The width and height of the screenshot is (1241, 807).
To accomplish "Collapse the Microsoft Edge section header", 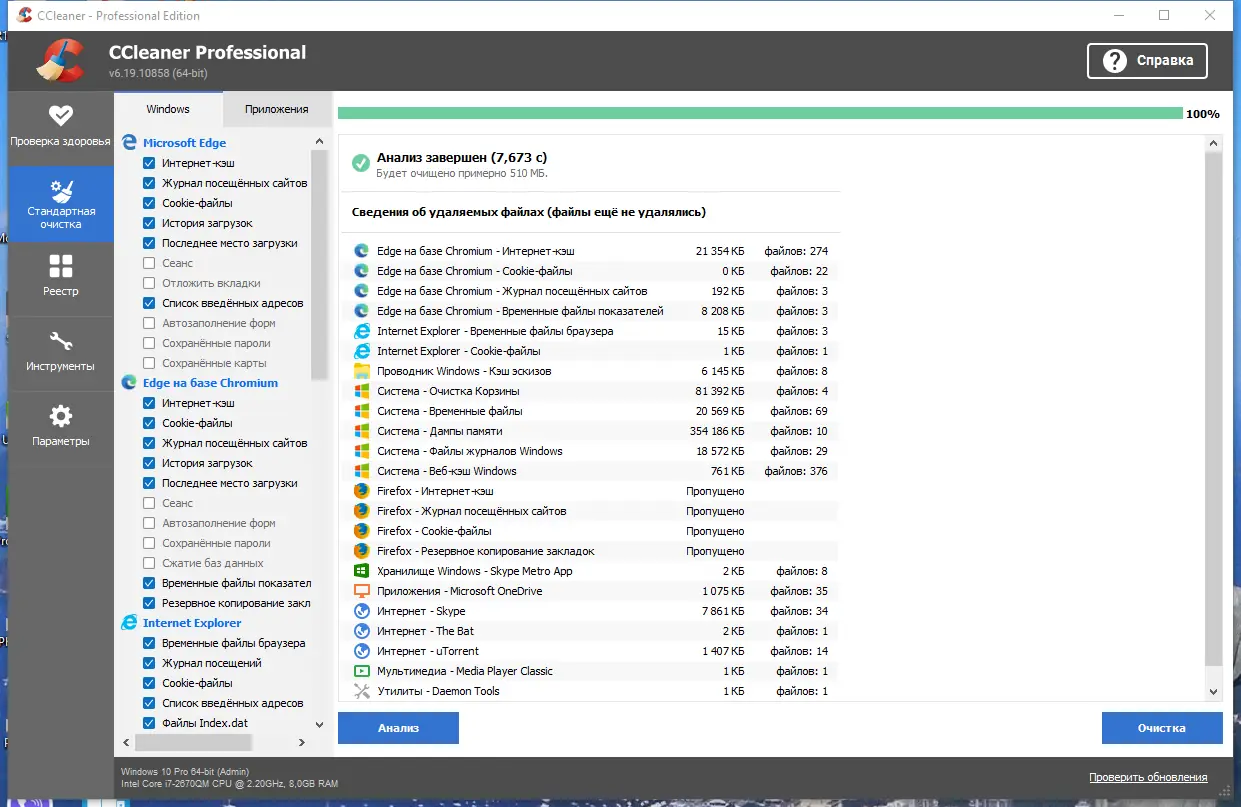I will pos(184,143).
